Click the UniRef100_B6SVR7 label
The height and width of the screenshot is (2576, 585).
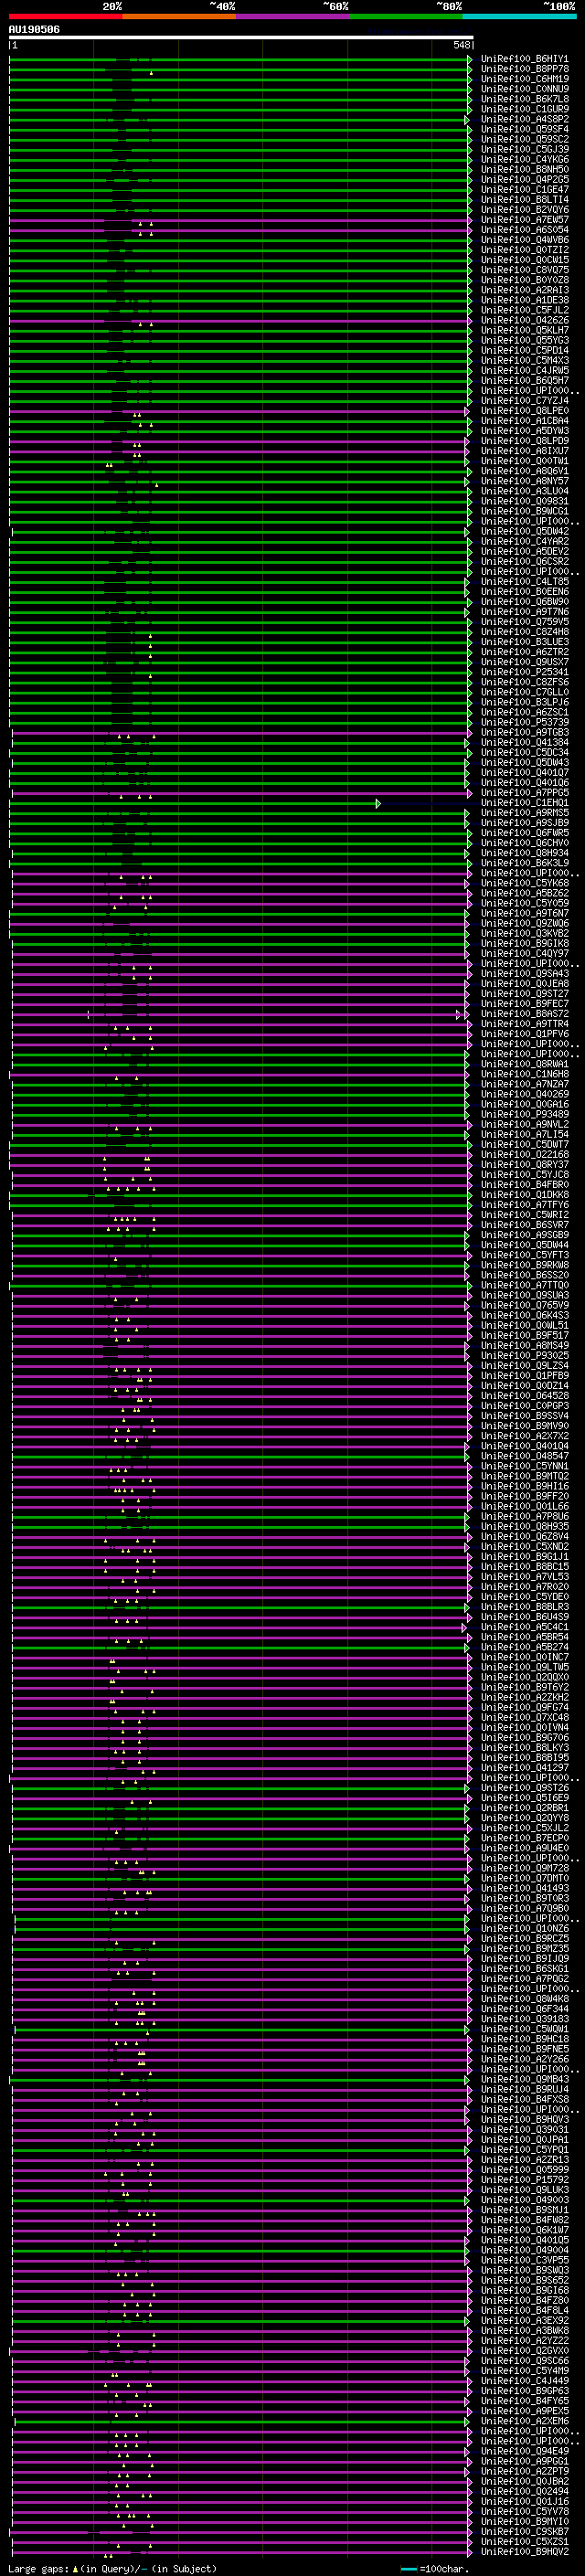[524, 1225]
